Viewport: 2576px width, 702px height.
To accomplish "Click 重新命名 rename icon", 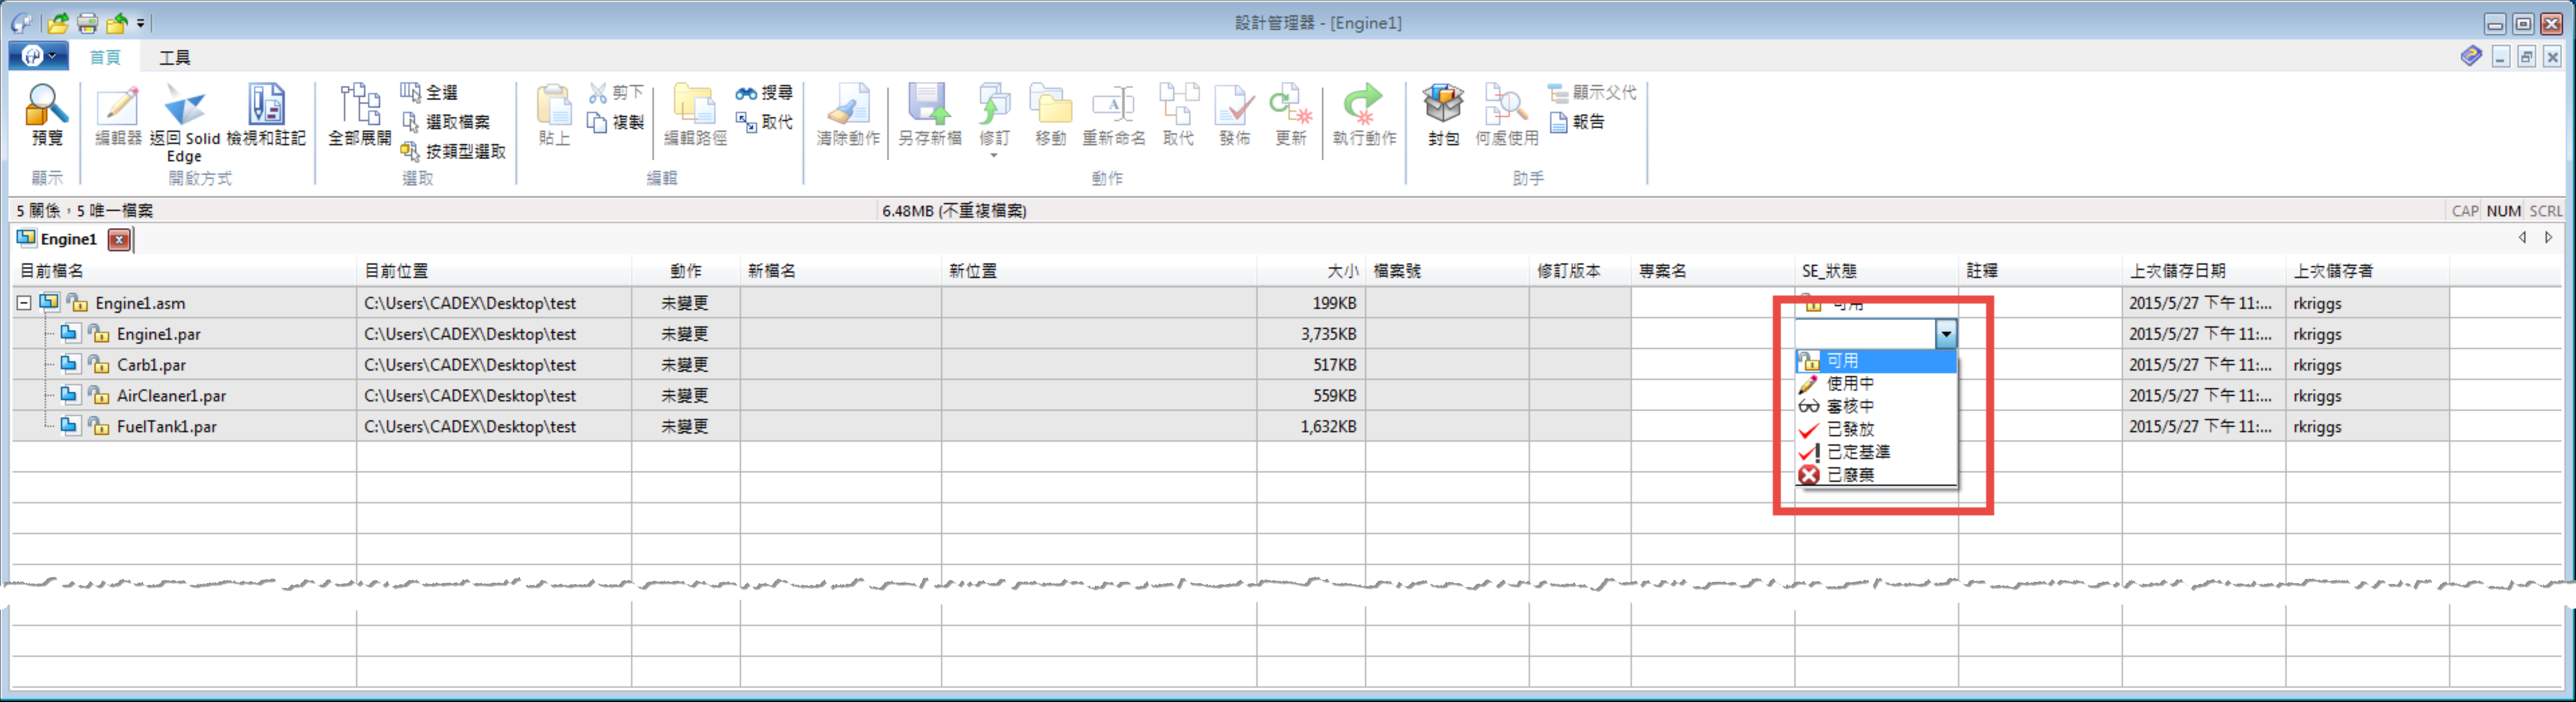I will pyautogui.click(x=1113, y=104).
